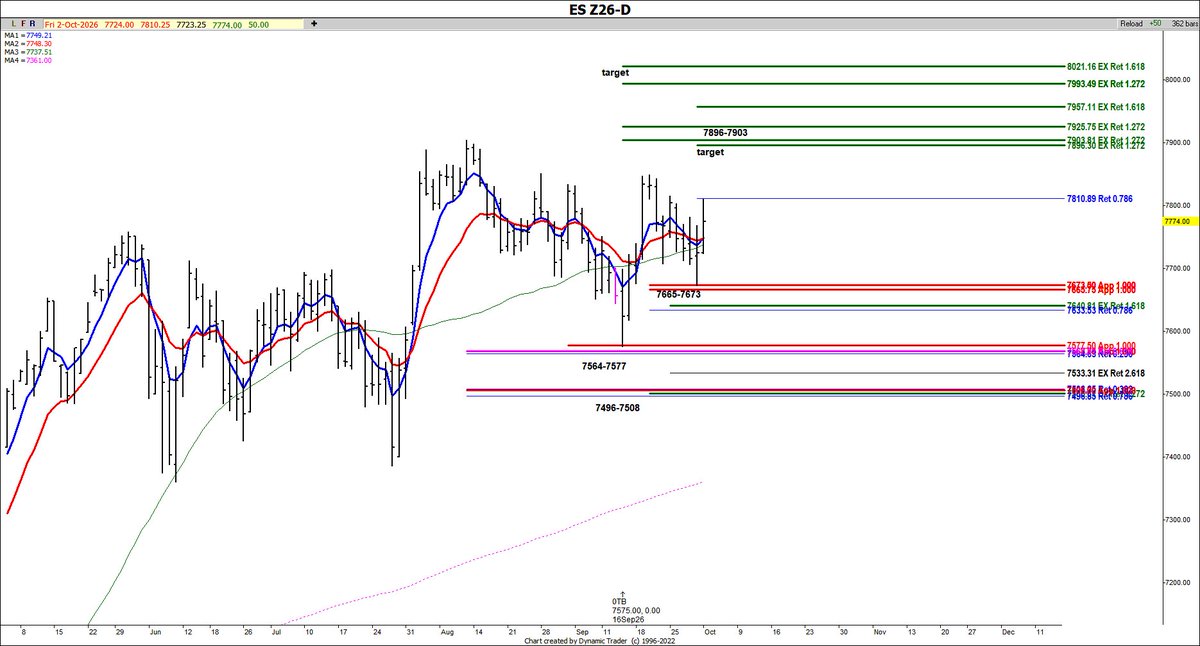
Task: Click the upper 'target' annotation near 8021 line
Action: tap(616, 73)
